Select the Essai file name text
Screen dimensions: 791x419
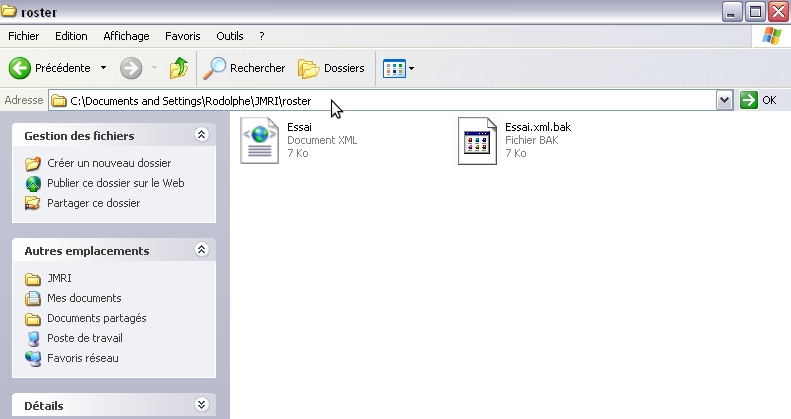299,127
